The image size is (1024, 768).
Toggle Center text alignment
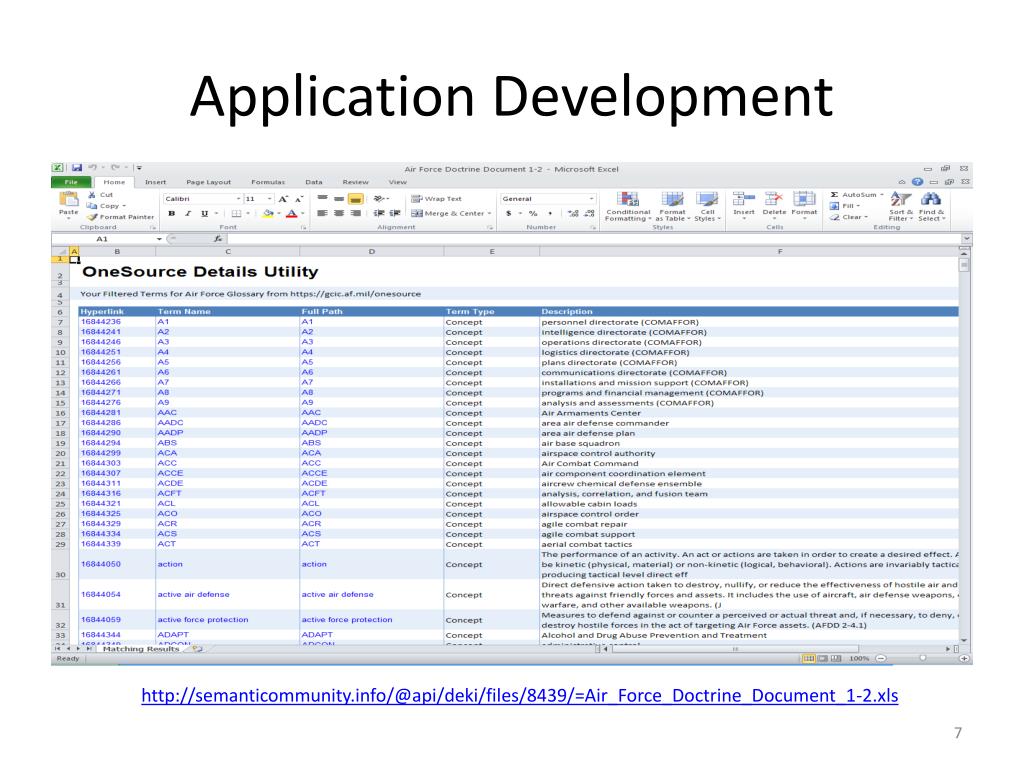[339, 214]
